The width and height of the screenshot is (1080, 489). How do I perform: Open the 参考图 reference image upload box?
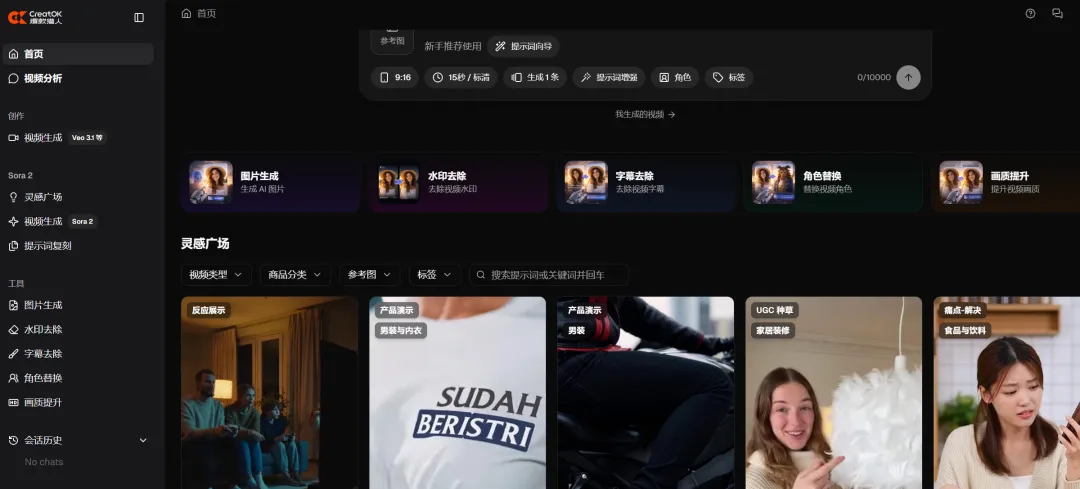[x=392, y=38]
